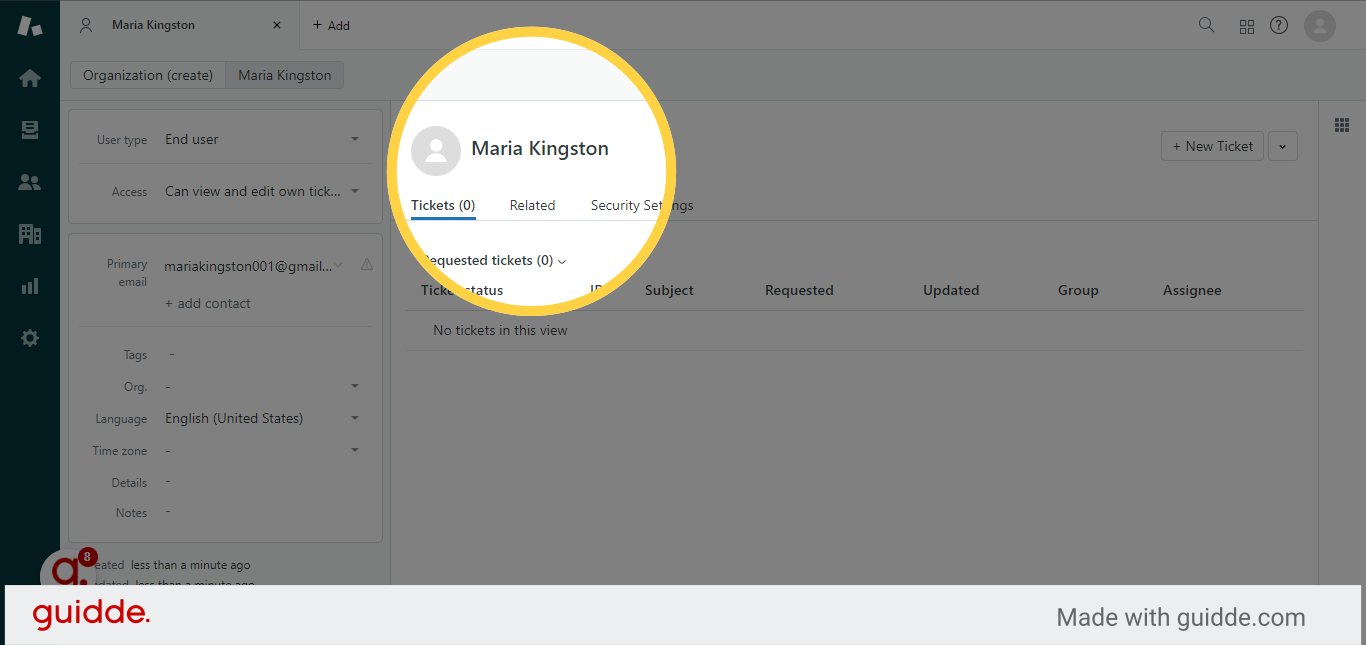Open the Home dashboard icon in sidebar
The height and width of the screenshot is (645, 1366).
pos(29,77)
